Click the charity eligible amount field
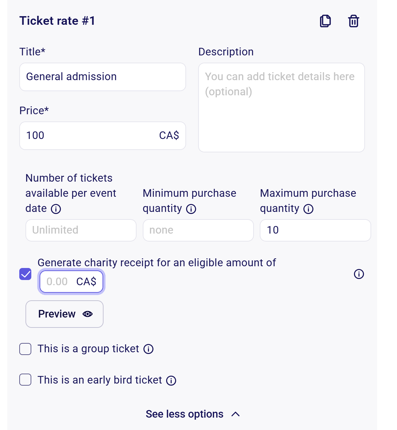This screenshot has width=397, height=430. click(x=71, y=282)
